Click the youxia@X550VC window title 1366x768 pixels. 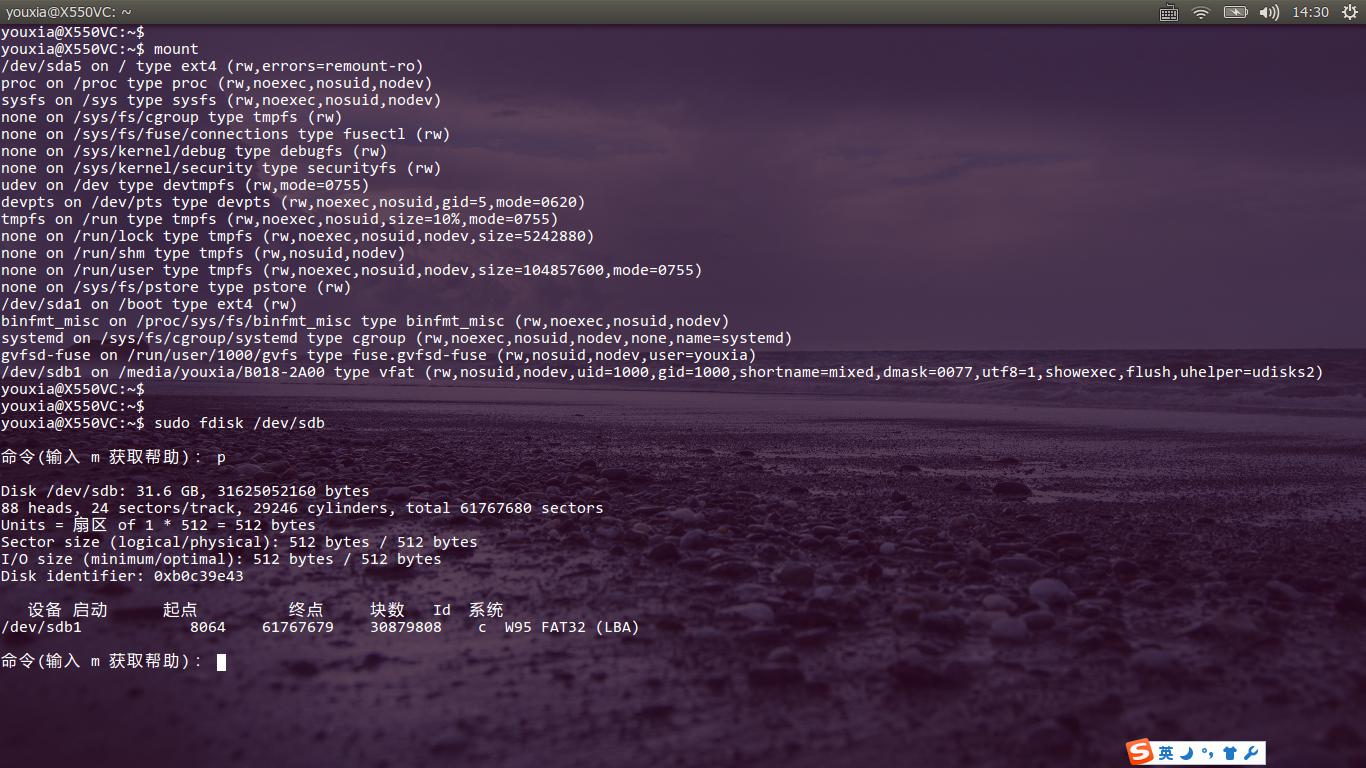coord(68,12)
